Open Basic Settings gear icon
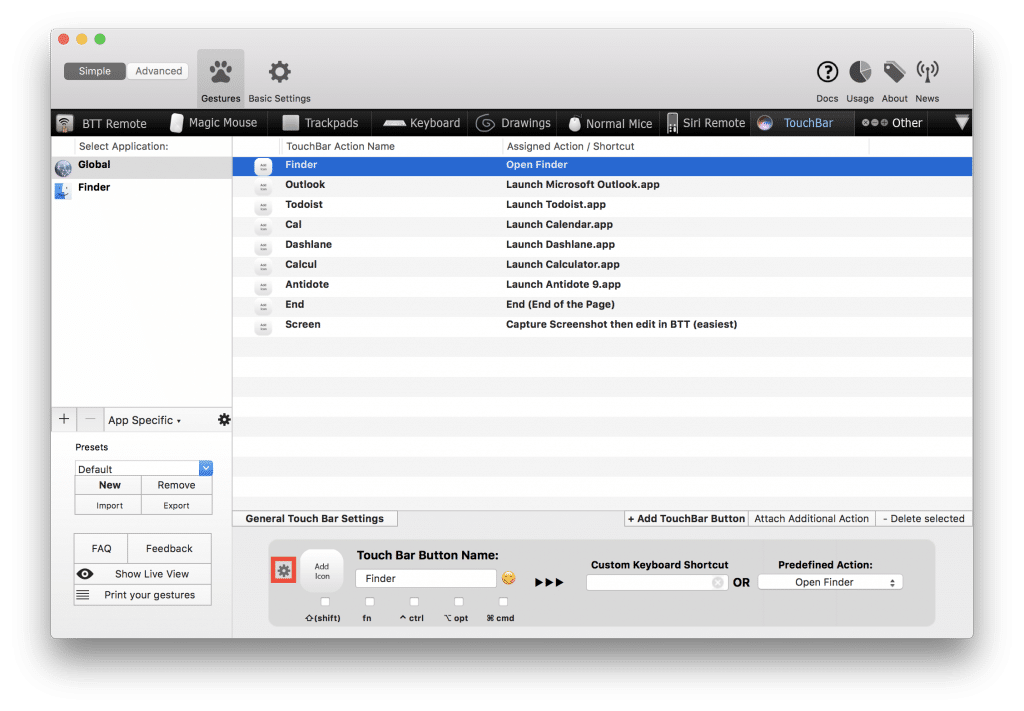This screenshot has width=1024, height=711. 280,73
